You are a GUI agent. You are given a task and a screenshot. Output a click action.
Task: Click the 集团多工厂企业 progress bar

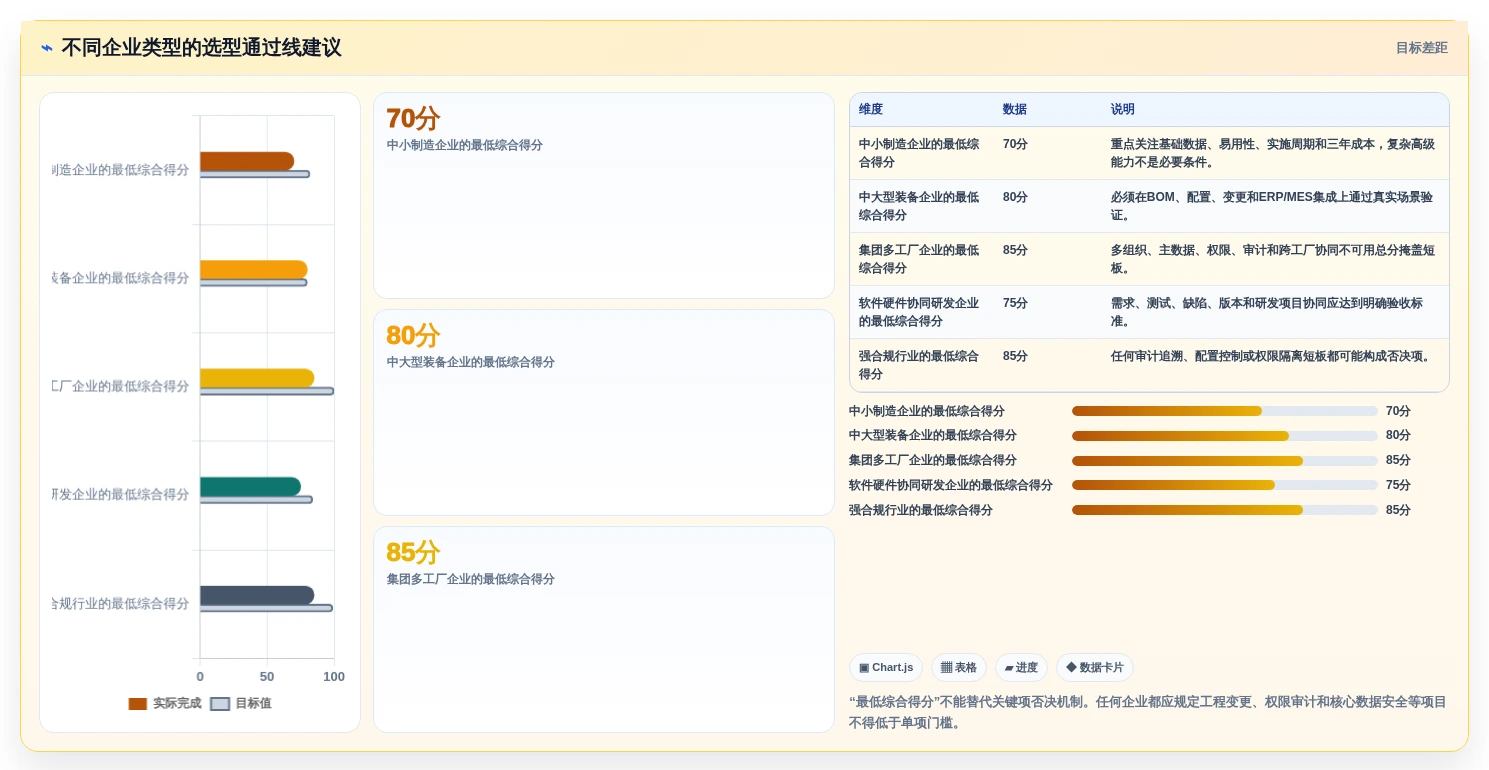point(1225,461)
